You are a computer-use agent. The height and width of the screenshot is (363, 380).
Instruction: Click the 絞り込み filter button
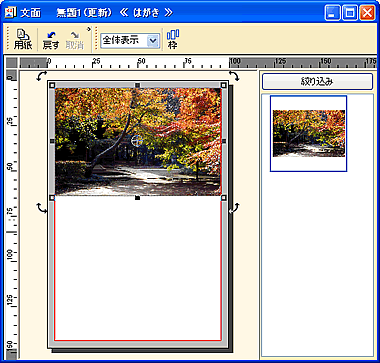click(317, 82)
